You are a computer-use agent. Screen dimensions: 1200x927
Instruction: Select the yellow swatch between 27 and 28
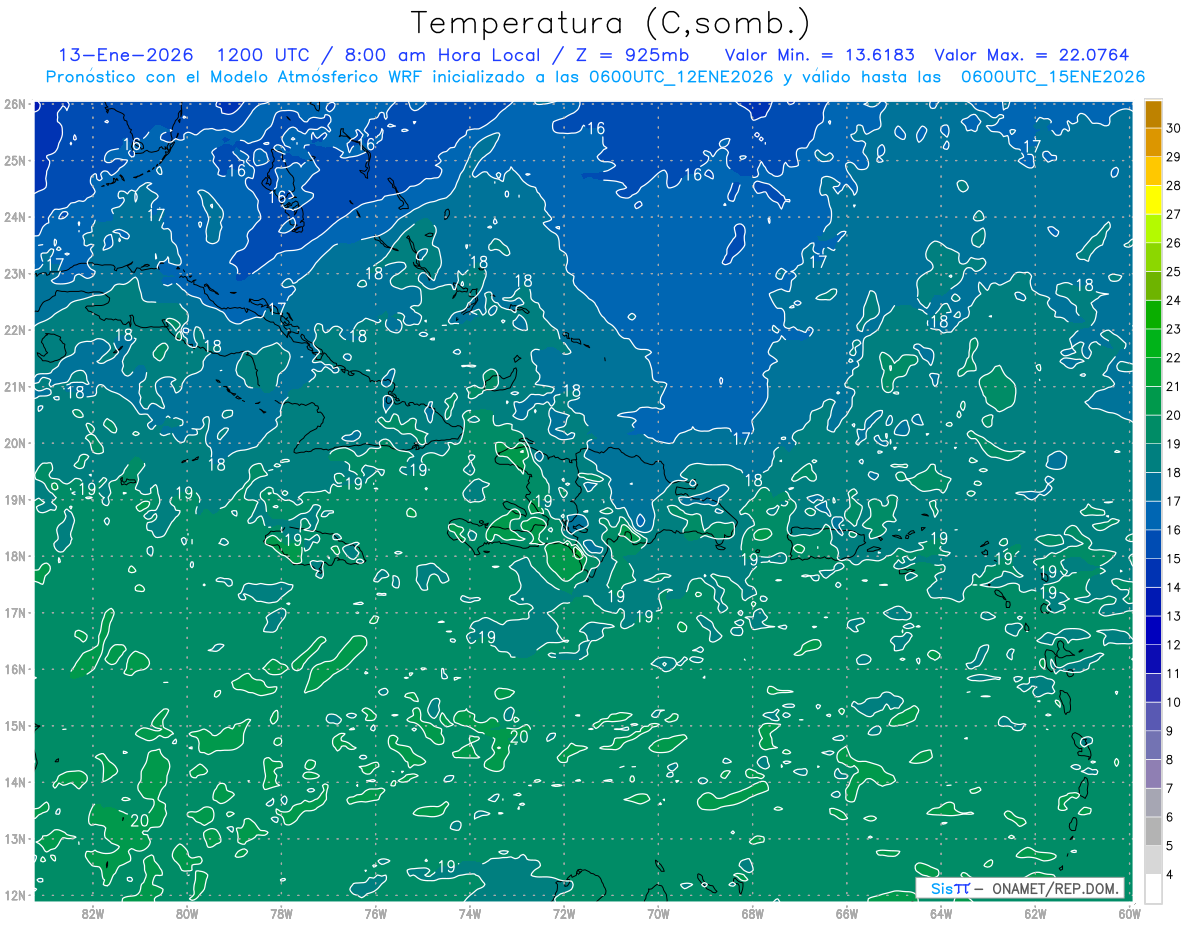[1153, 200]
